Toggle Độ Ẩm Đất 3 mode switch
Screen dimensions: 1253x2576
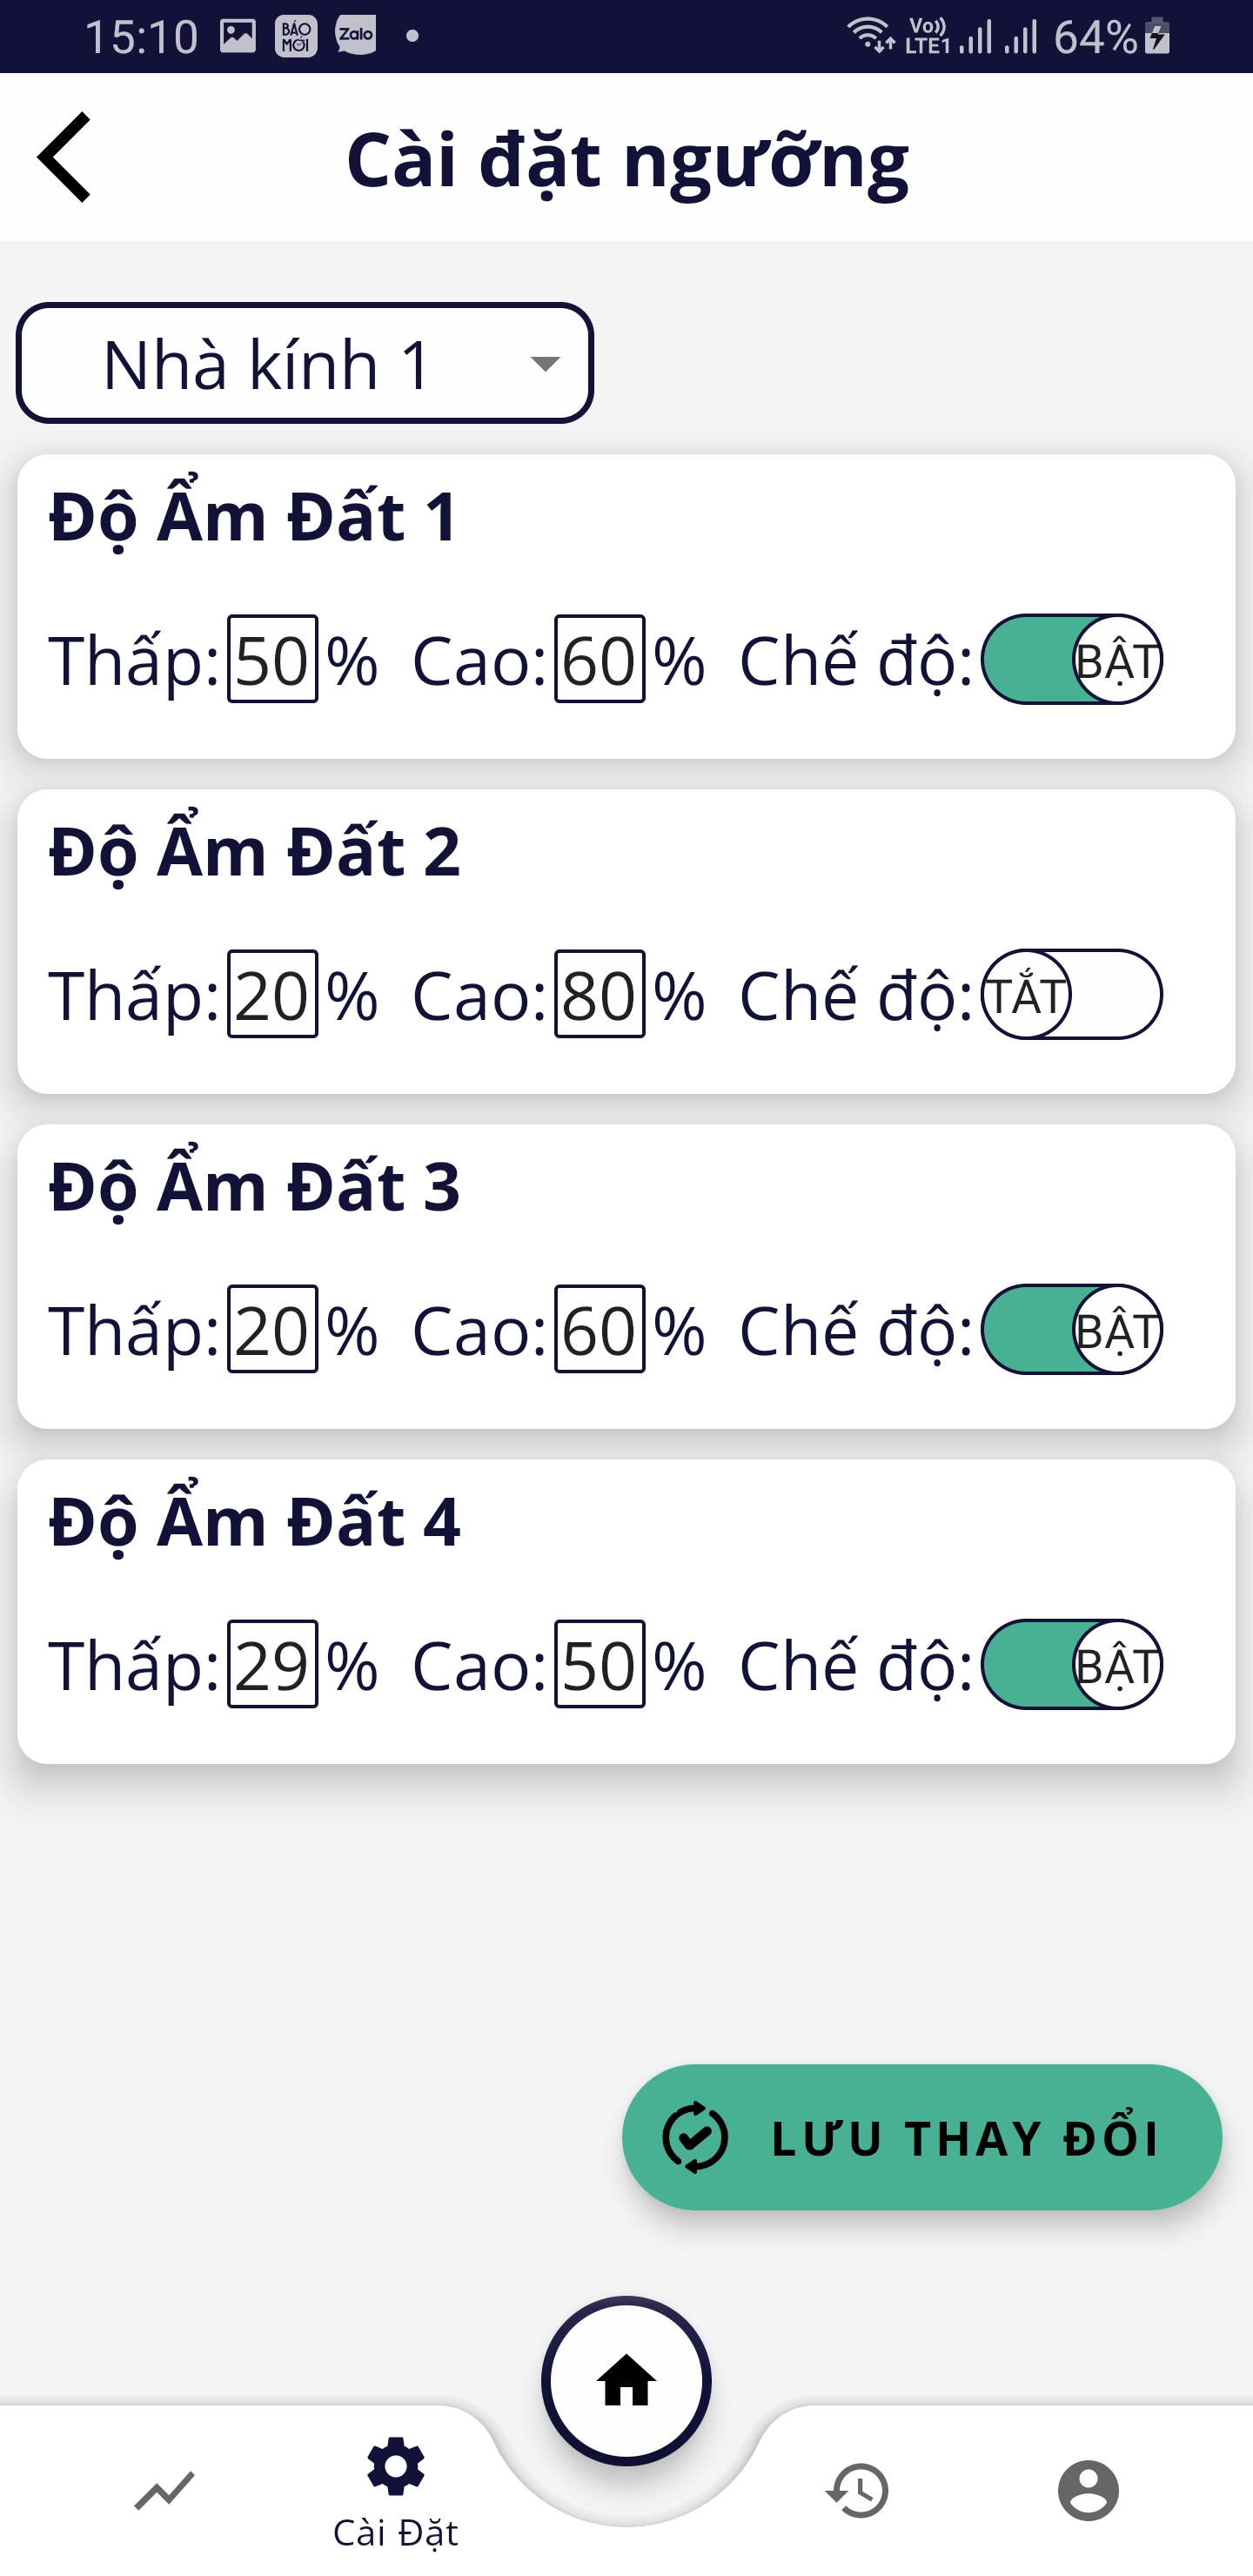click(x=1072, y=1330)
